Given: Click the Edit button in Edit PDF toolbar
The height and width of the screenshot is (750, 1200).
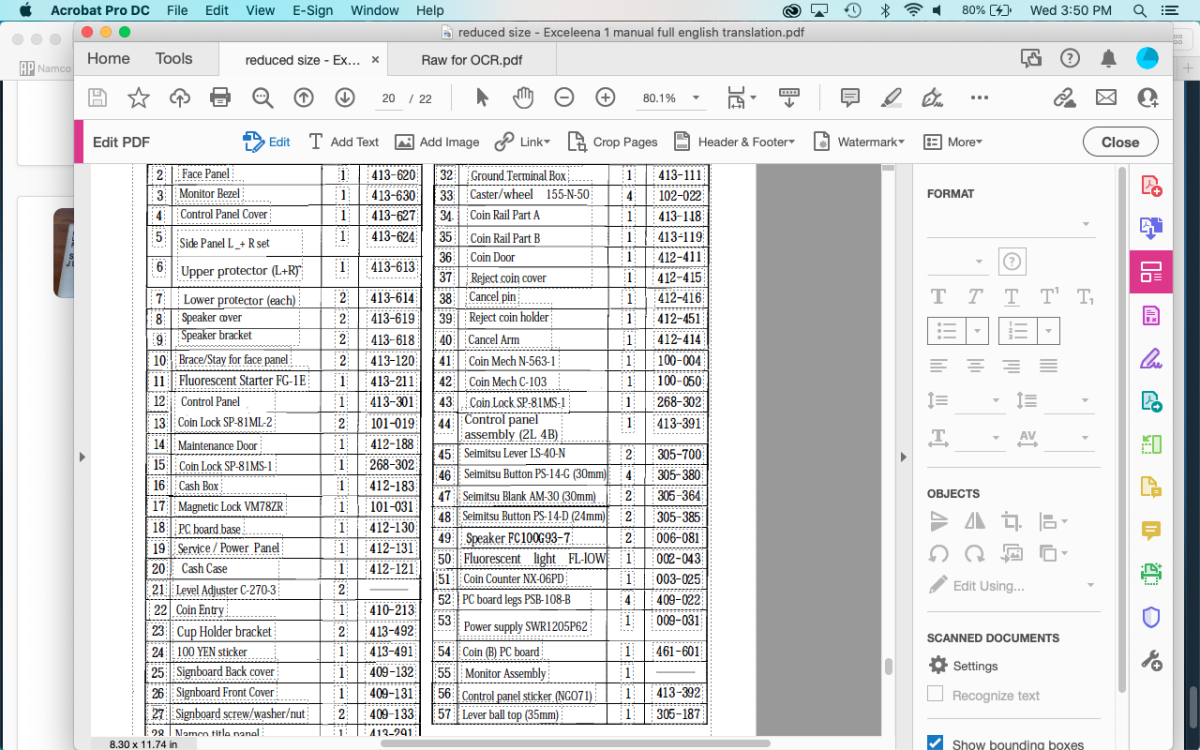Looking at the screenshot, I should coord(267,141).
